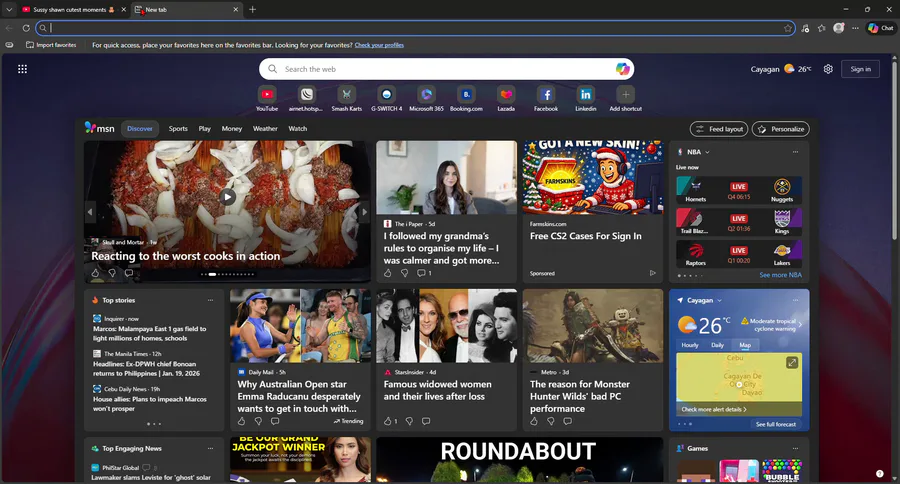Screen dimensions: 900x484
Task: Dislike the worst cooks video
Action: point(112,273)
